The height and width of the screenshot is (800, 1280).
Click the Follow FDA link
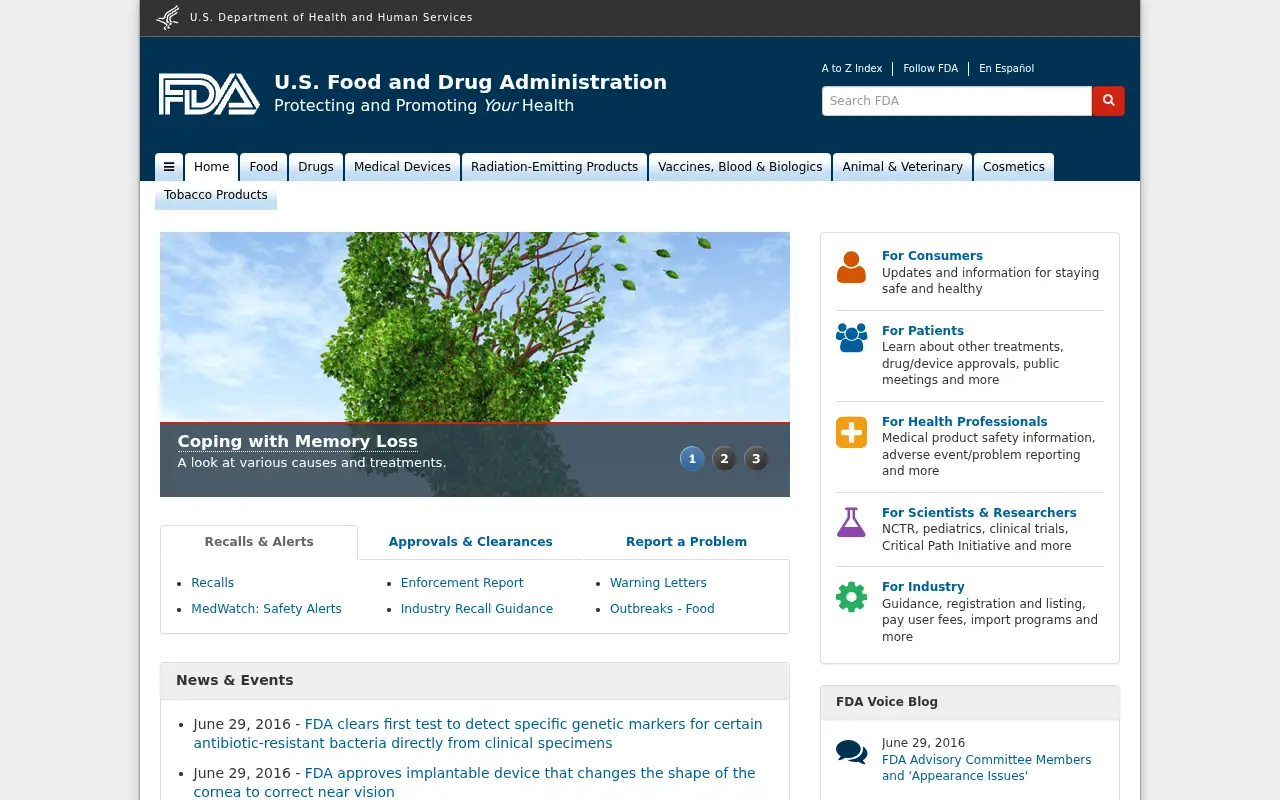coord(930,69)
